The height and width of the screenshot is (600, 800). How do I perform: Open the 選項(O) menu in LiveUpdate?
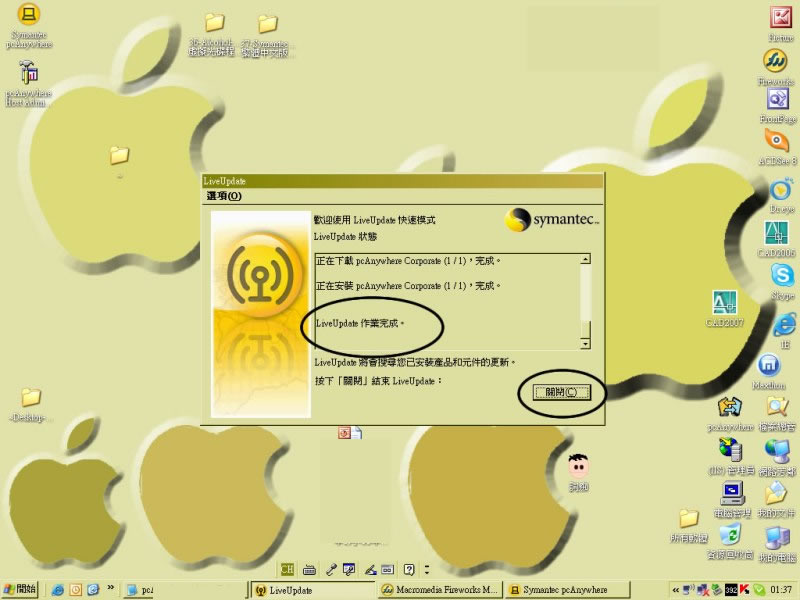pos(224,196)
